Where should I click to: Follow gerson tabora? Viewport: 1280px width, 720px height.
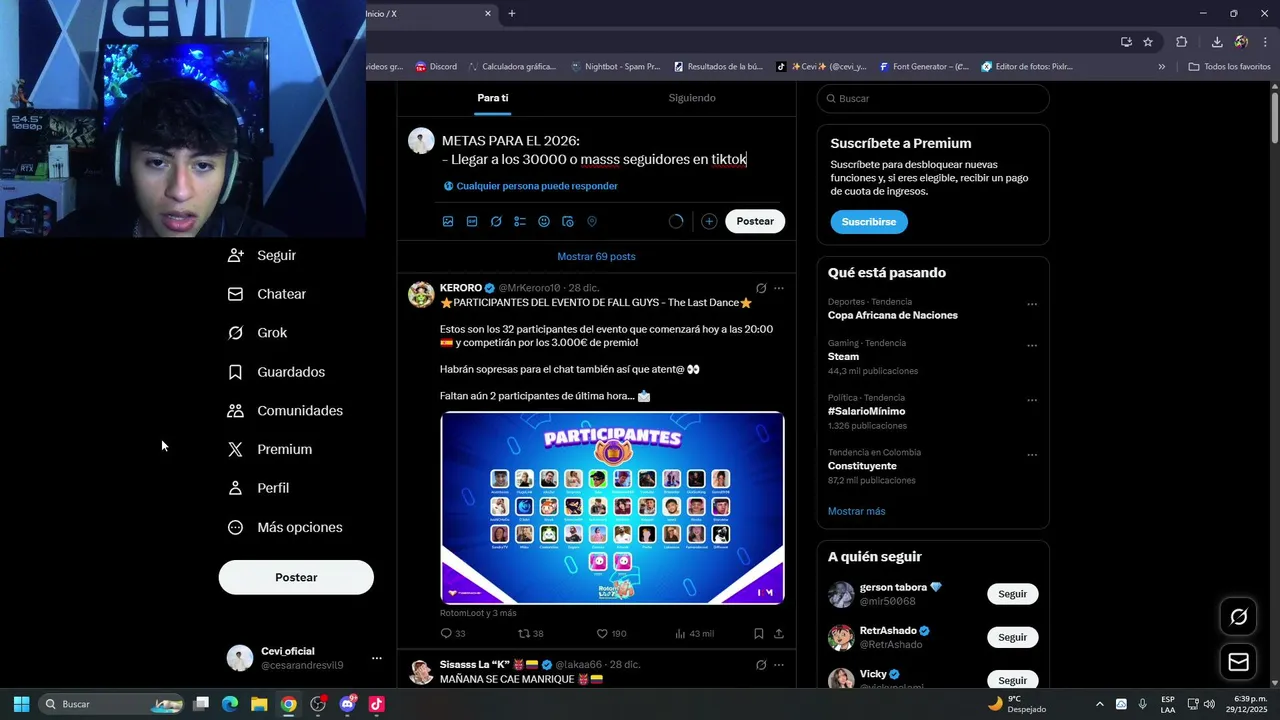[1012, 594]
